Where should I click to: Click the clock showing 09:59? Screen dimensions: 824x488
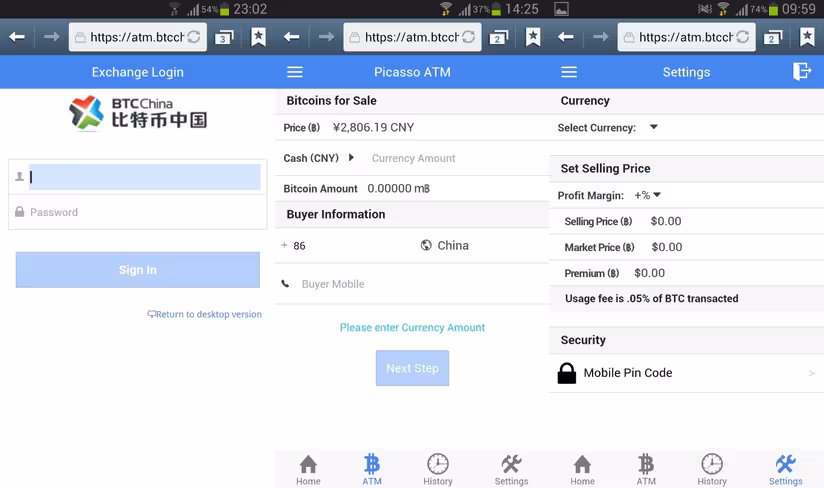pyautogui.click(x=799, y=9)
